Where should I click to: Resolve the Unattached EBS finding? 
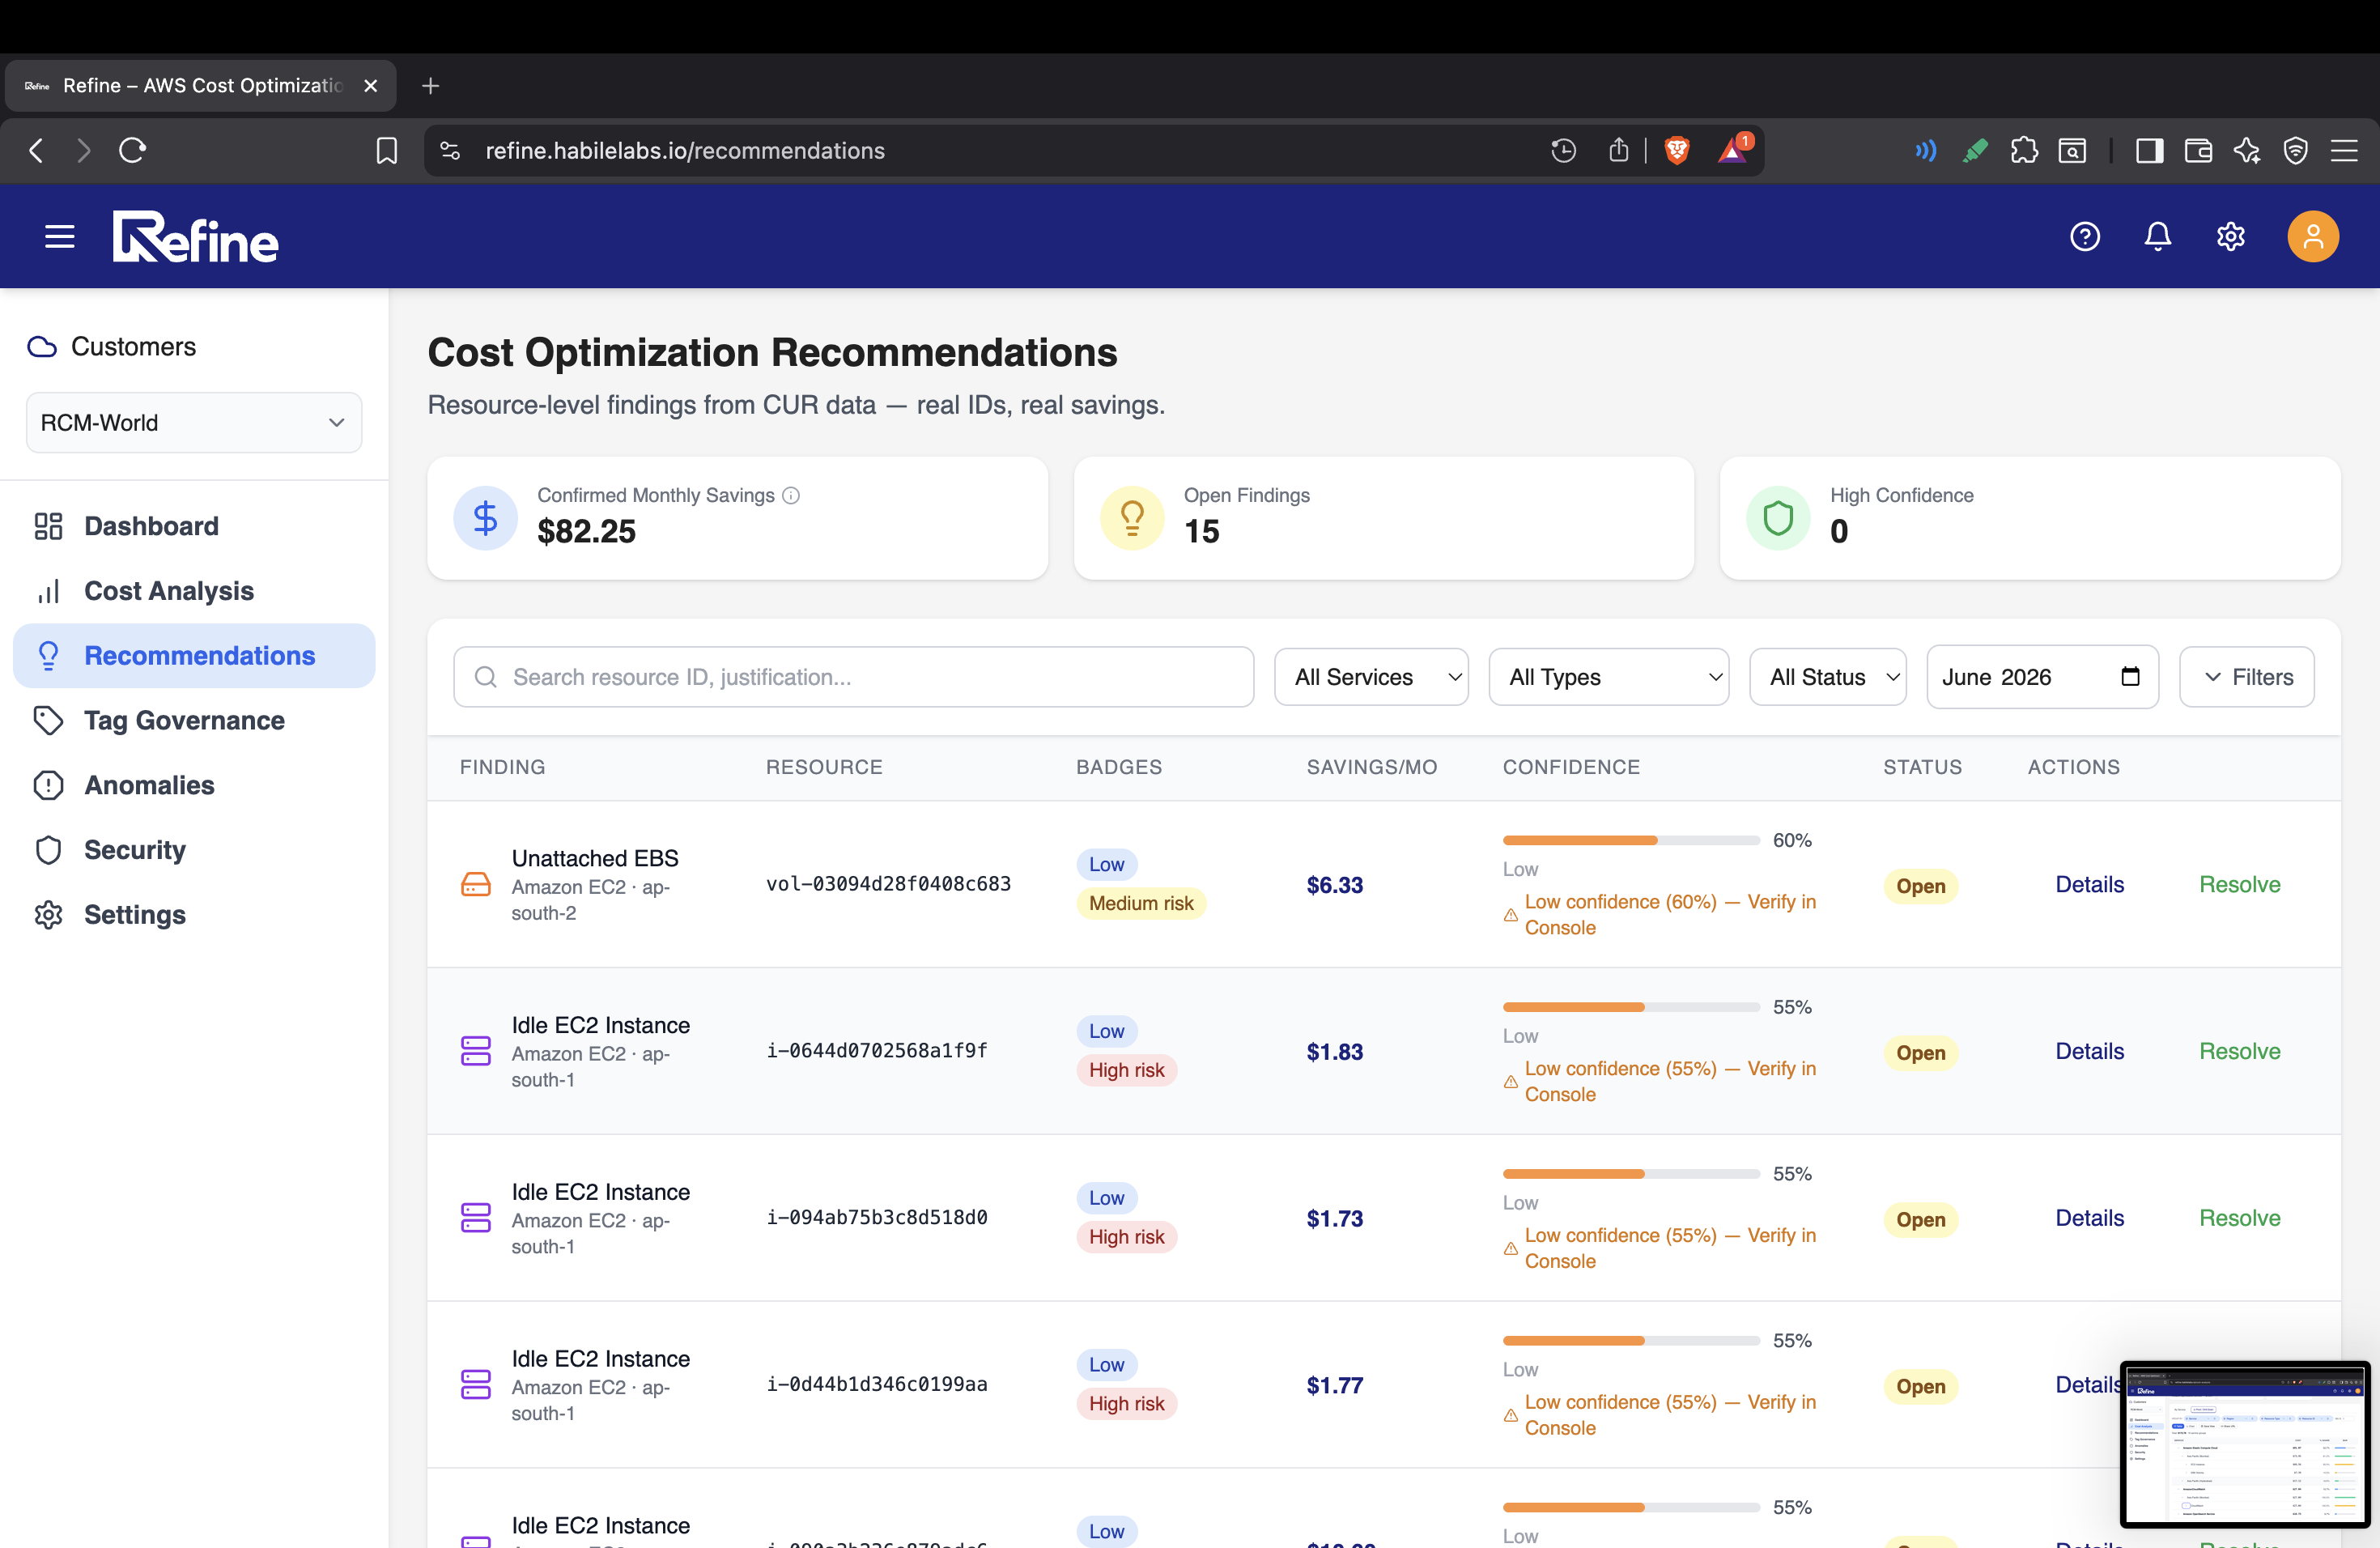click(x=2239, y=884)
